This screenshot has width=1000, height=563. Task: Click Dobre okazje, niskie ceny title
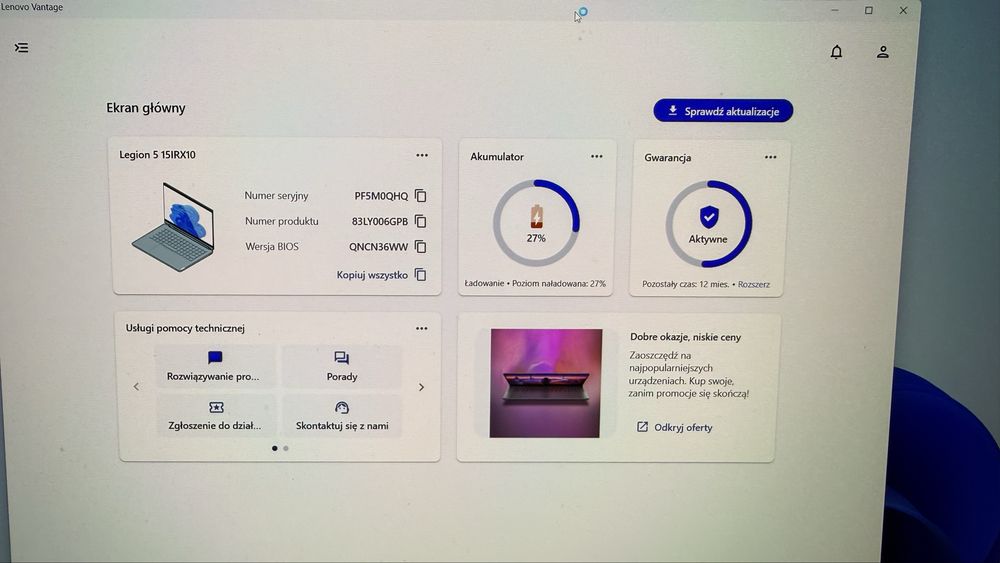(686, 337)
